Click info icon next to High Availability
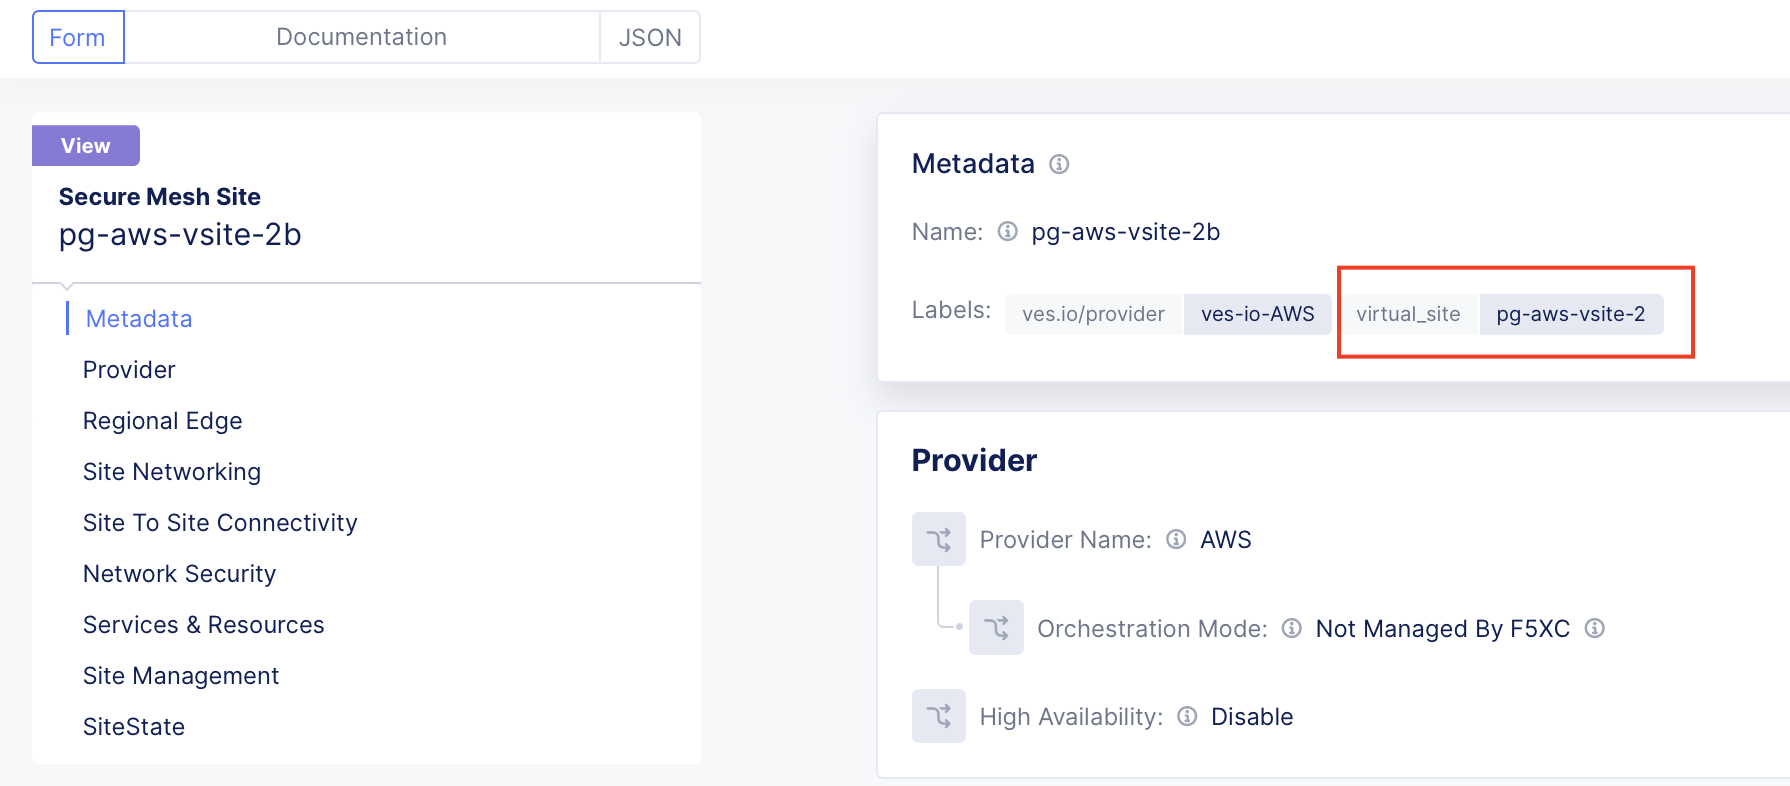Image resolution: width=1790 pixels, height=786 pixels. tap(1187, 717)
